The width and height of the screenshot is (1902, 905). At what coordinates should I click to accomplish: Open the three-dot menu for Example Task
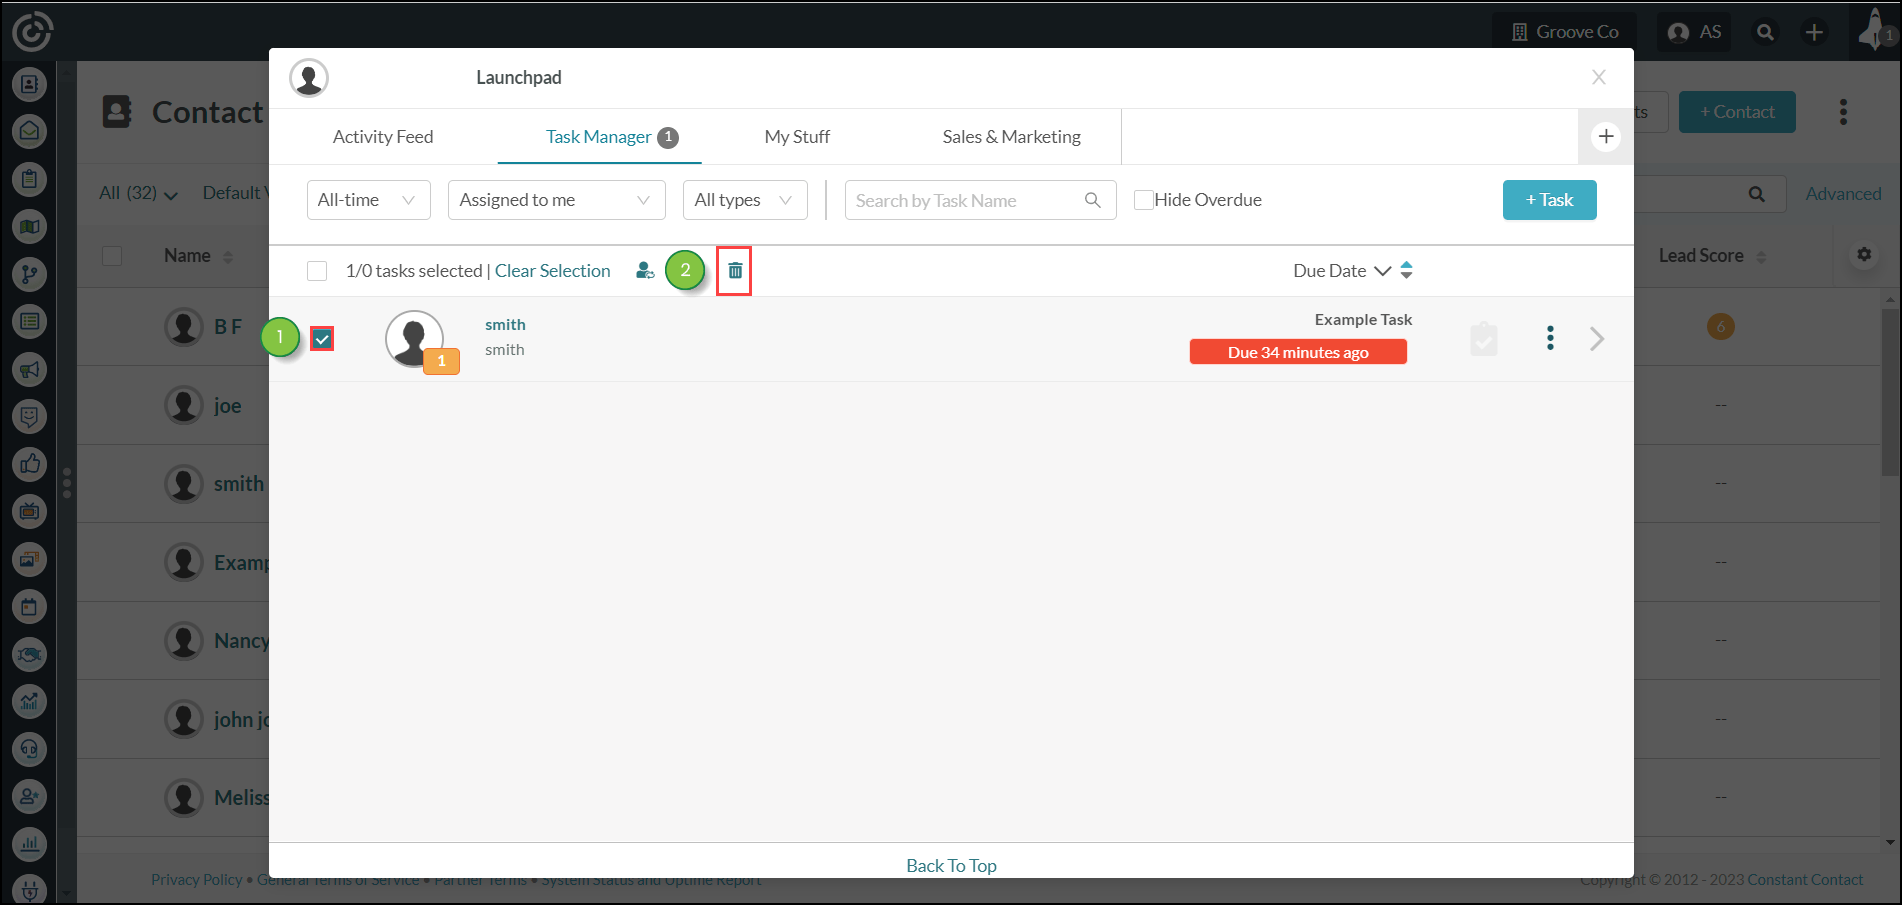point(1550,338)
